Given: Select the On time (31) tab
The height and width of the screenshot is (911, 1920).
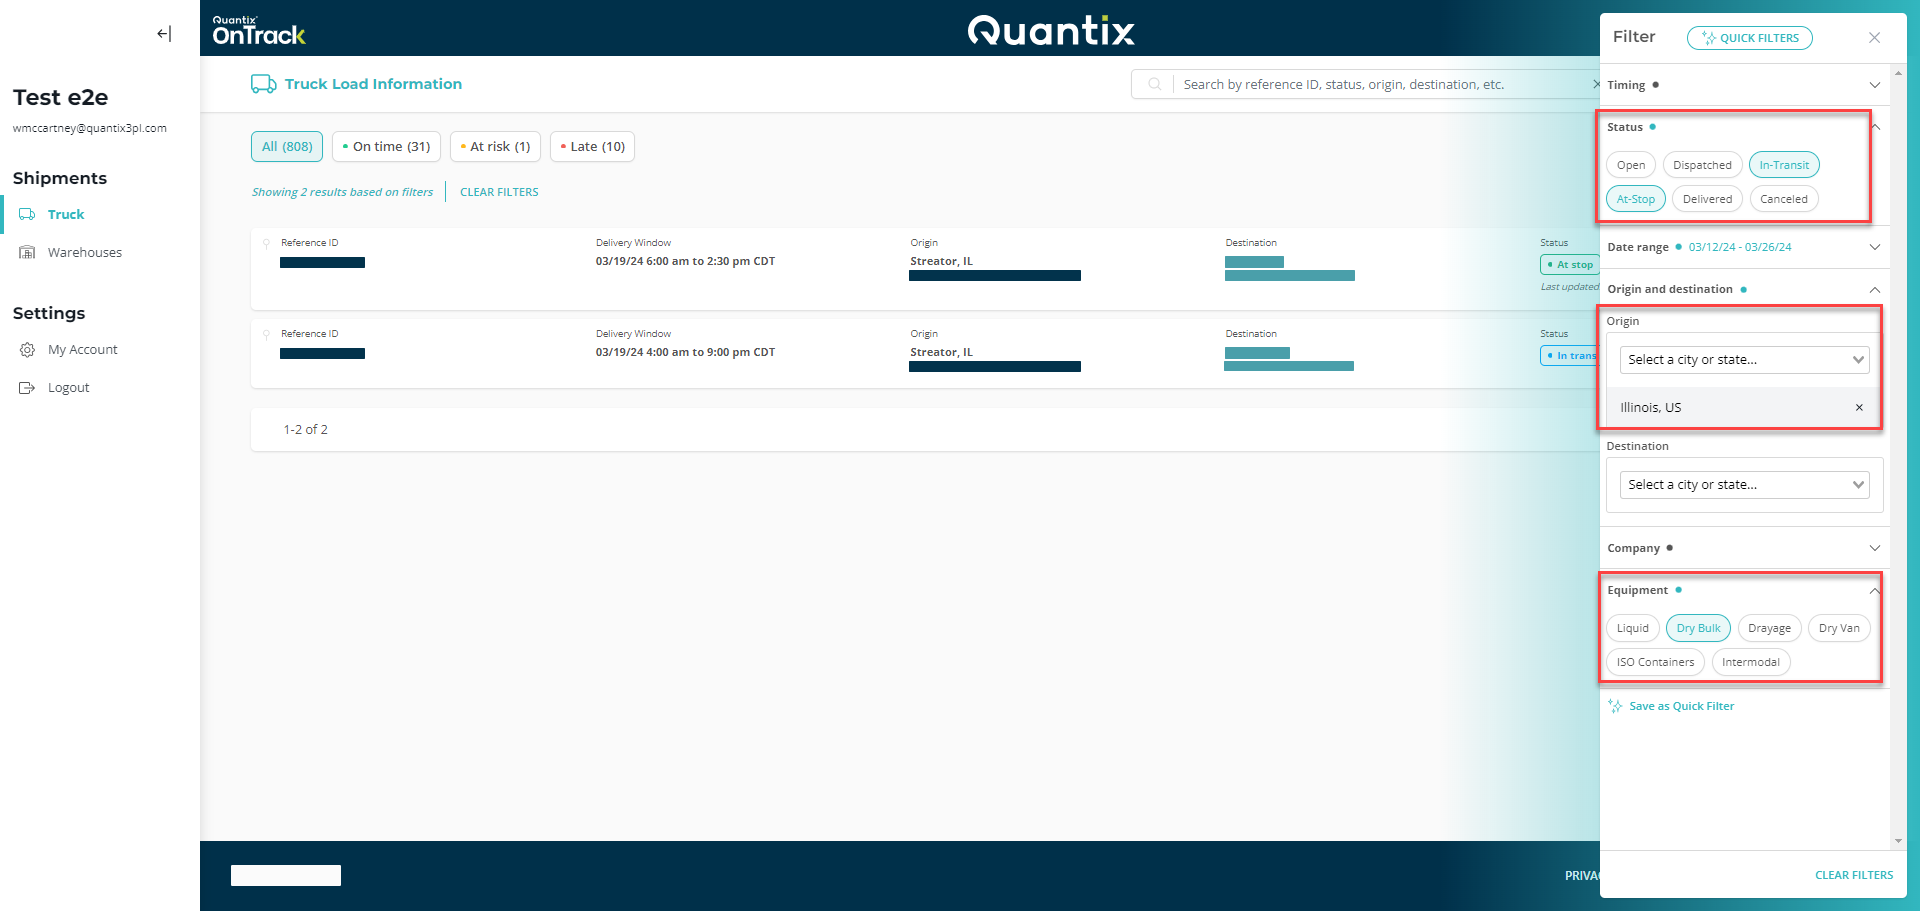Looking at the screenshot, I should pyautogui.click(x=386, y=147).
